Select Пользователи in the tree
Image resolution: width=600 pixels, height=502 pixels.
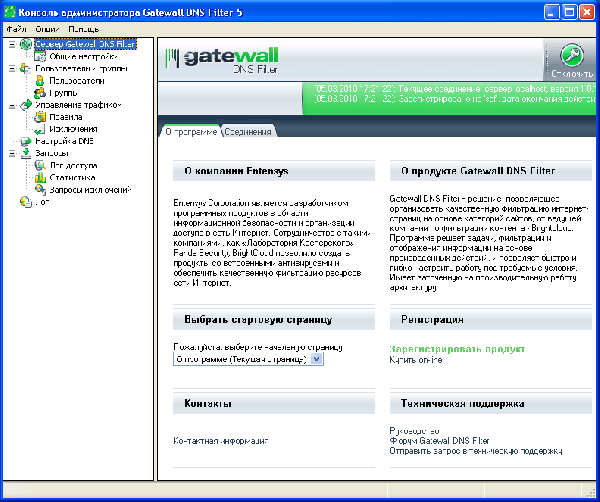click(77, 81)
